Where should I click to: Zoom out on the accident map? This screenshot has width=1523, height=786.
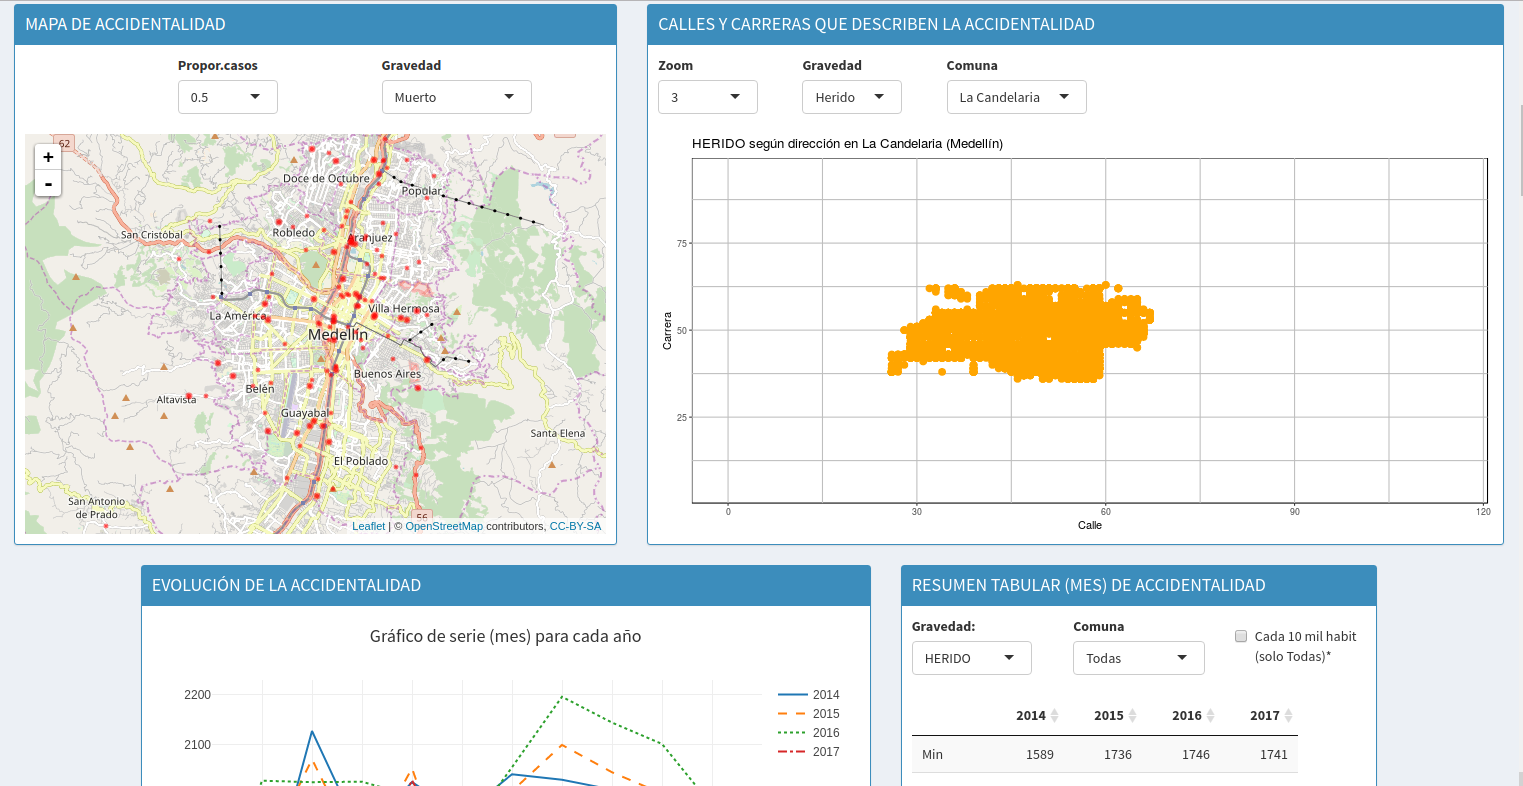tap(48, 184)
